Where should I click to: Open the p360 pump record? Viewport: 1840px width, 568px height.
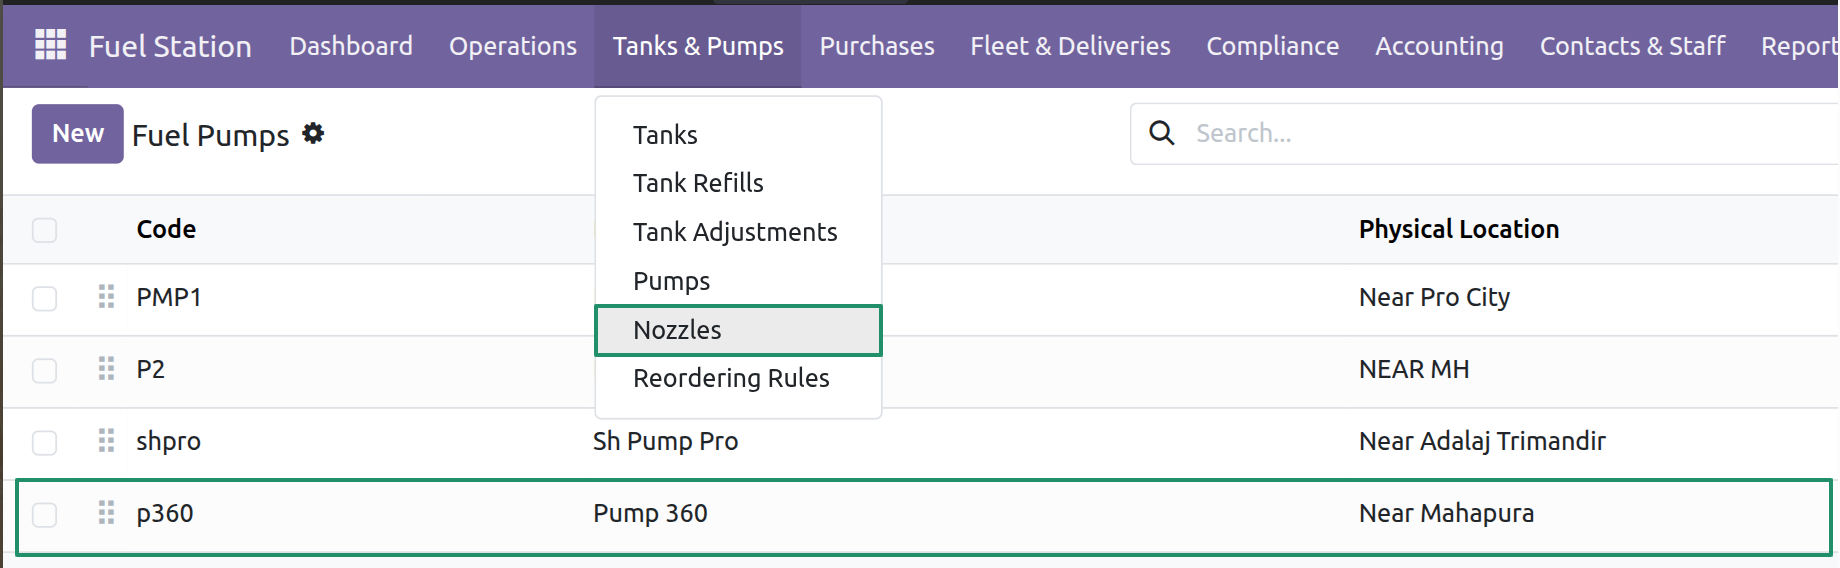pyautogui.click(x=165, y=513)
